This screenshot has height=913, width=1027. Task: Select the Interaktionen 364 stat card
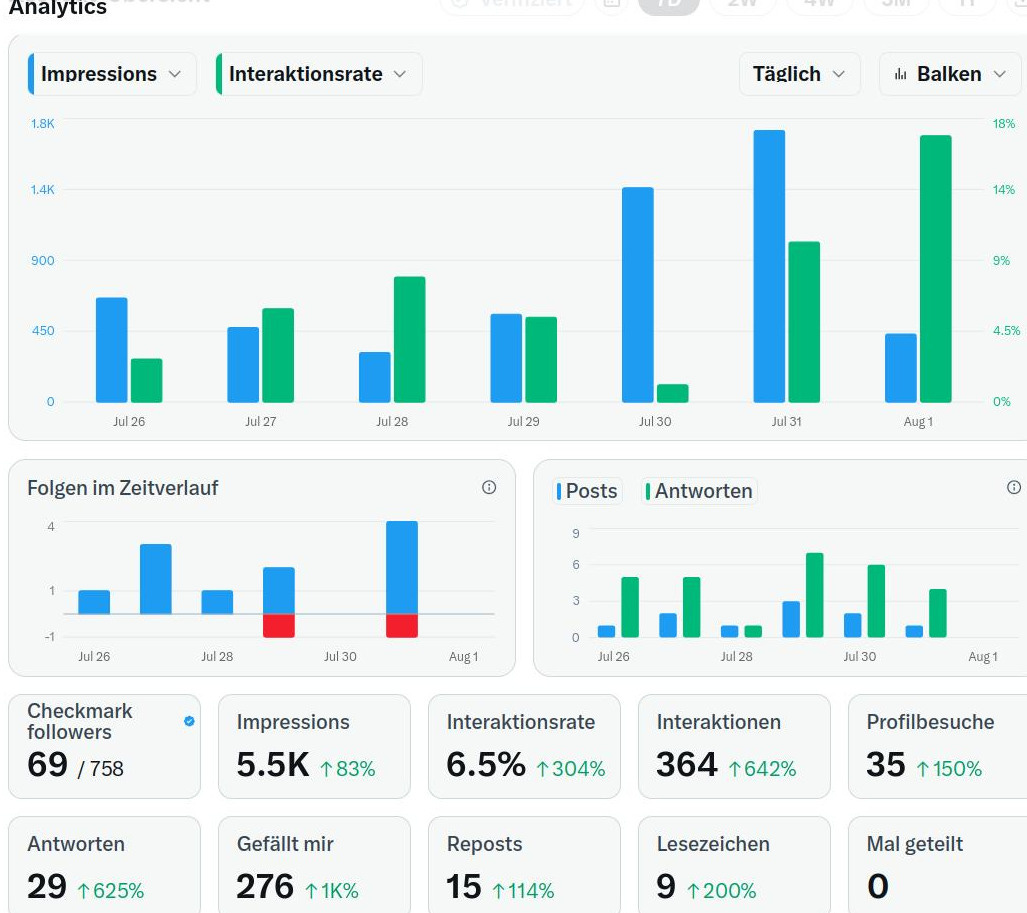click(734, 747)
